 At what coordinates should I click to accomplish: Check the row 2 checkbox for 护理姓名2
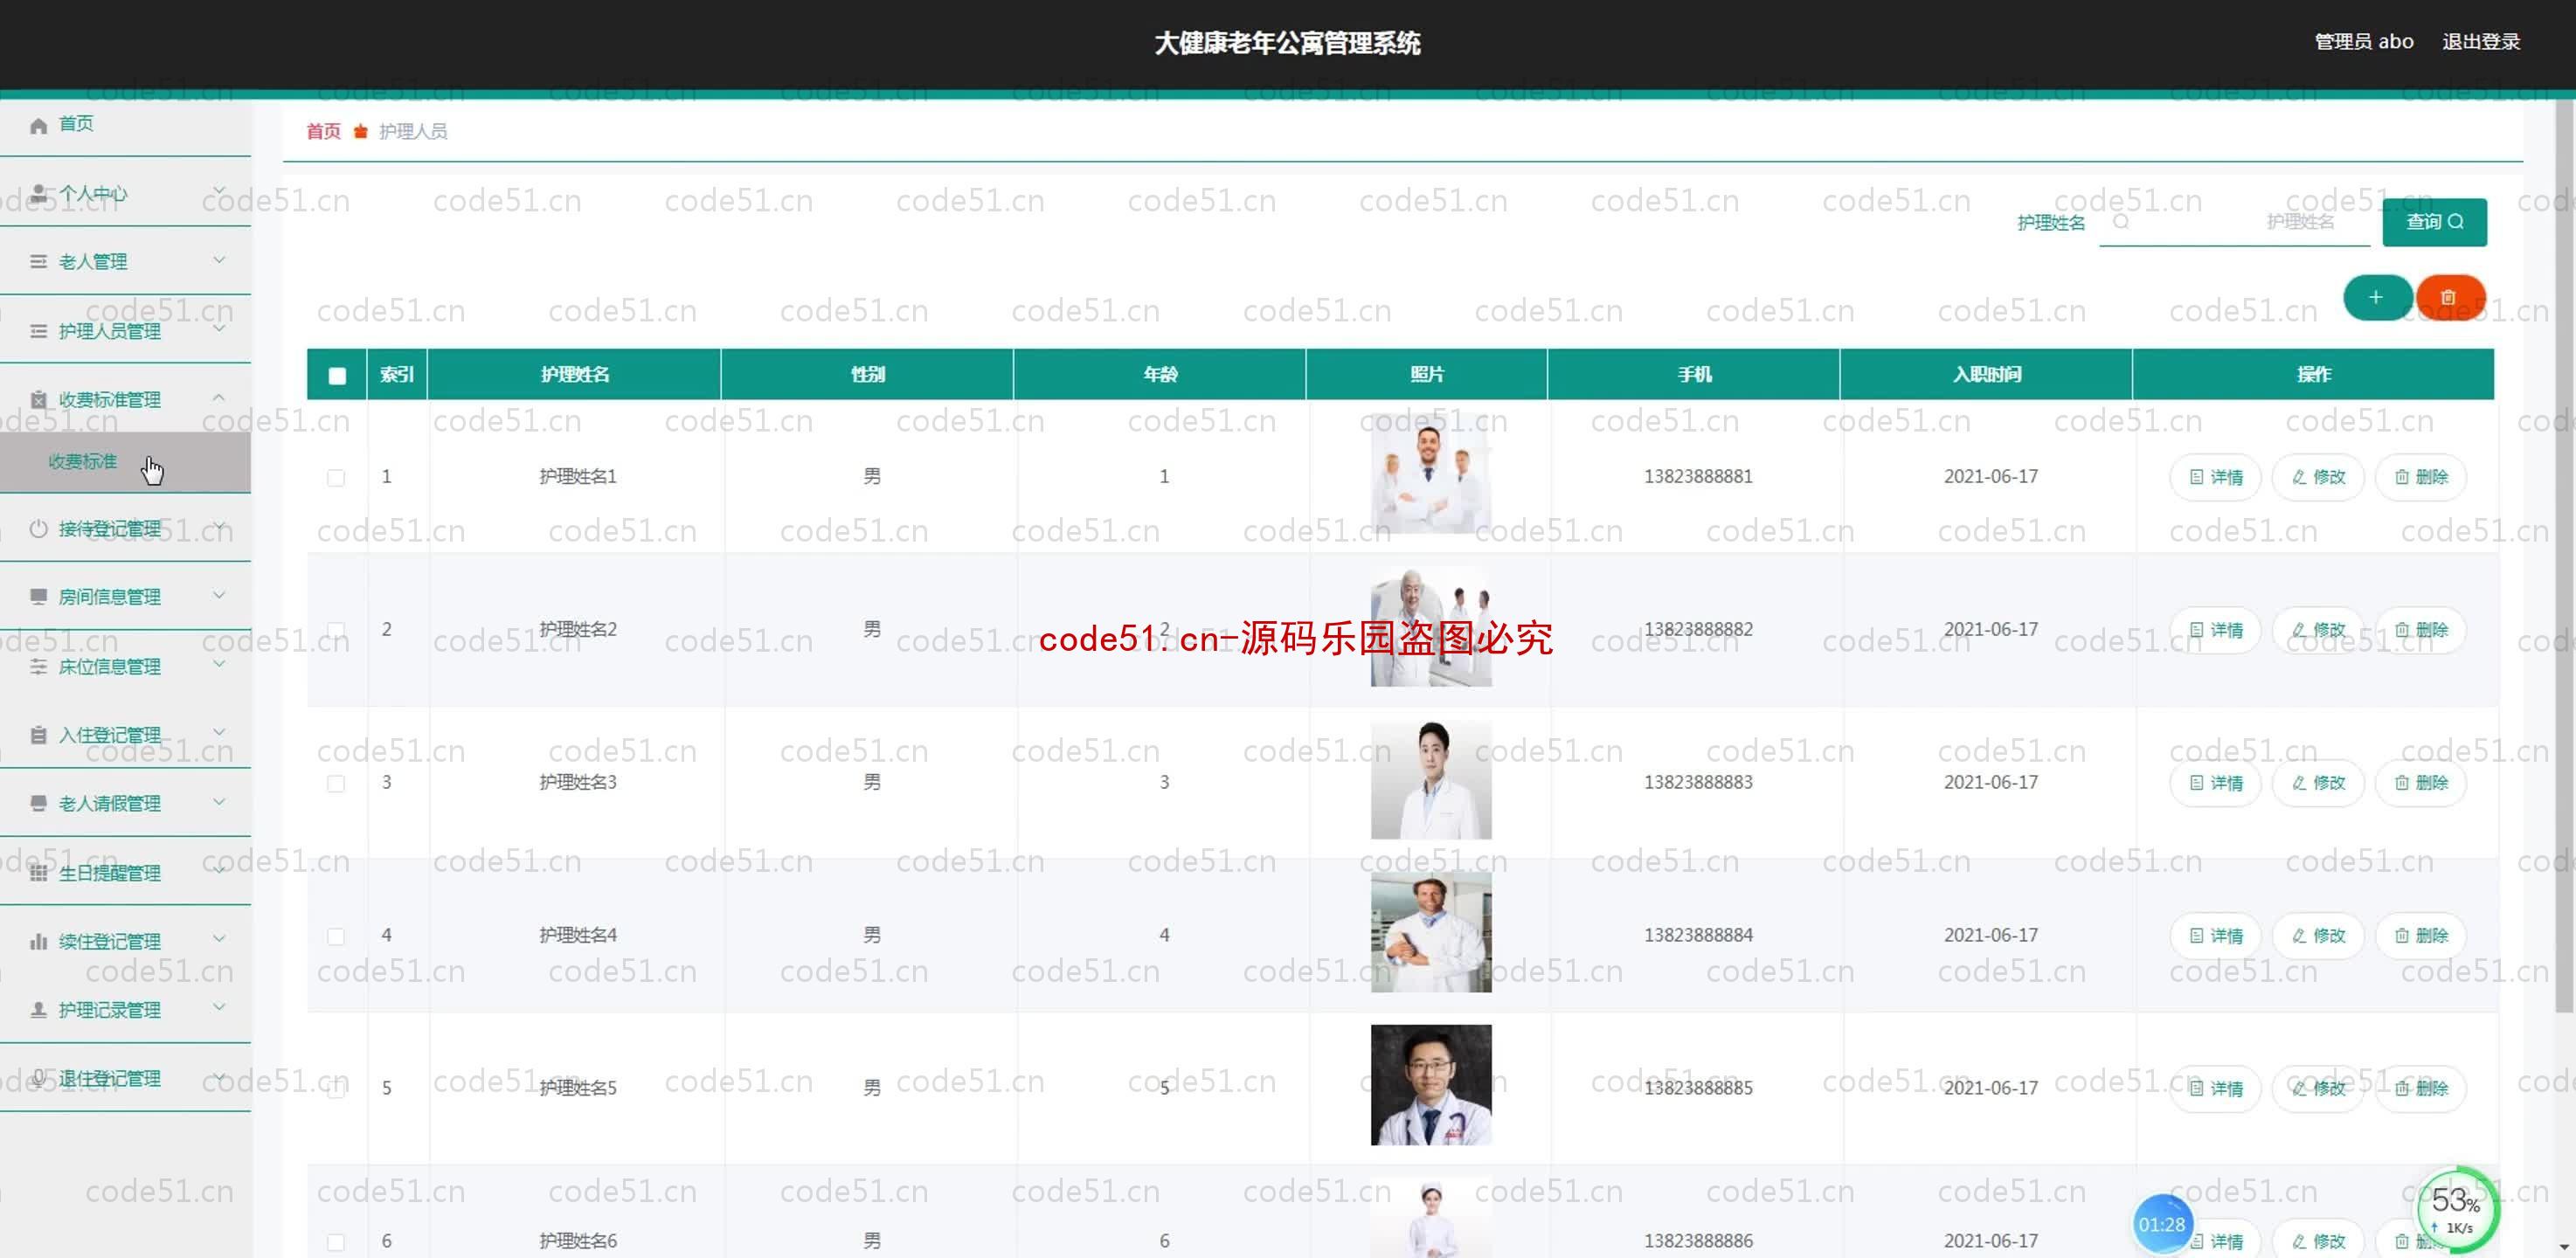pyautogui.click(x=336, y=631)
